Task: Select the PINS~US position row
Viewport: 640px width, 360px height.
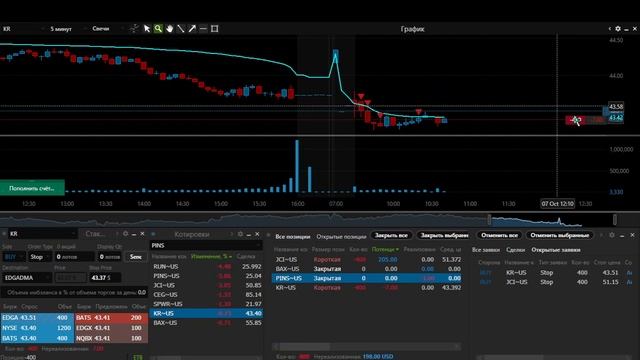Action: click(x=367, y=278)
